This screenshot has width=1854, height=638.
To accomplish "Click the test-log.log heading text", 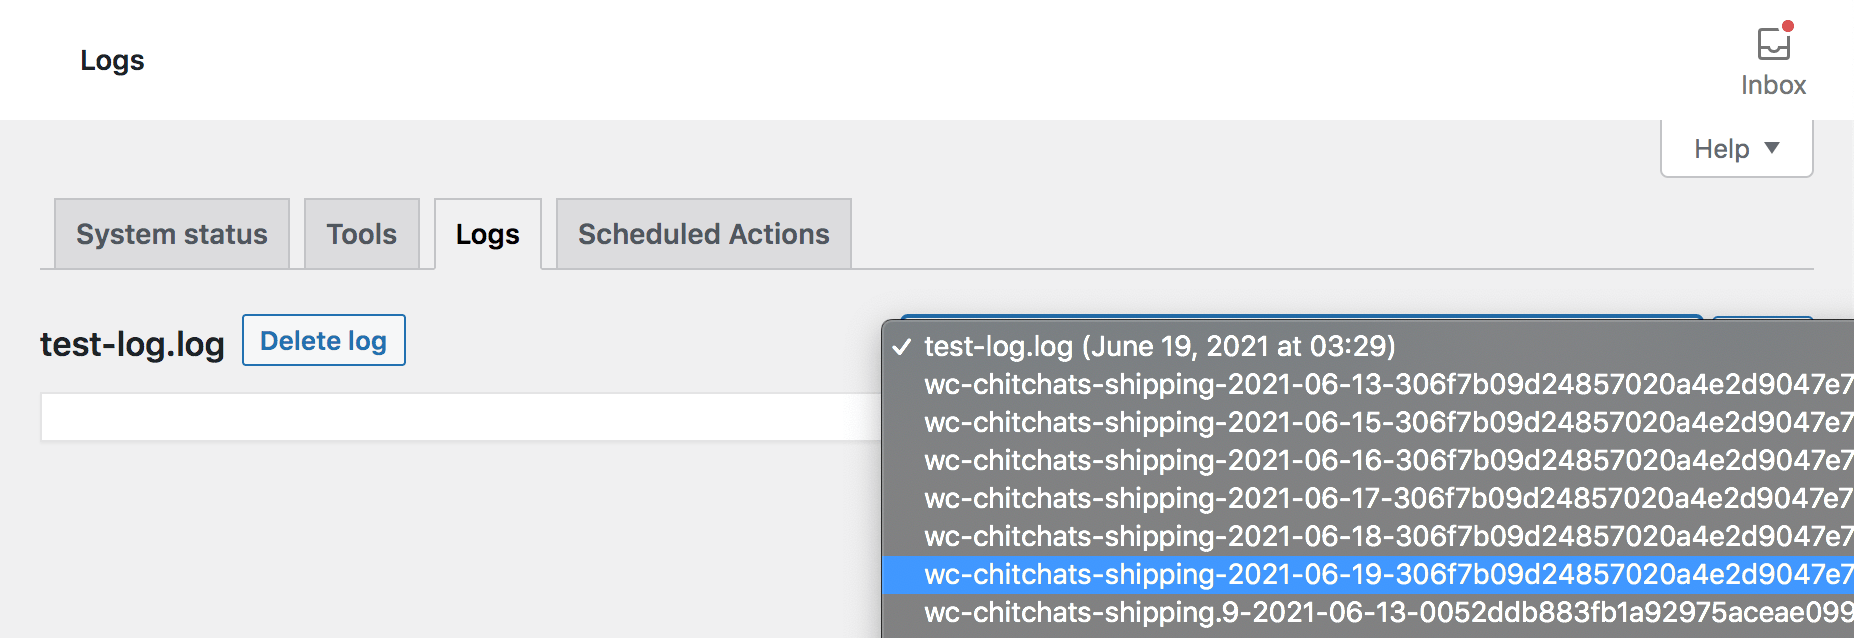I will (x=132, y=344).
